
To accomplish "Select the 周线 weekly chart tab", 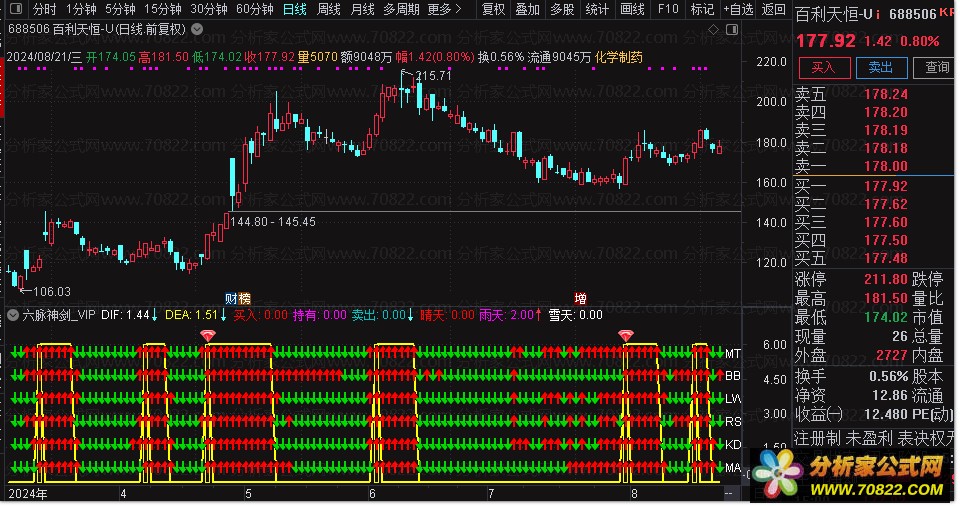I will (x=329, y=9).
